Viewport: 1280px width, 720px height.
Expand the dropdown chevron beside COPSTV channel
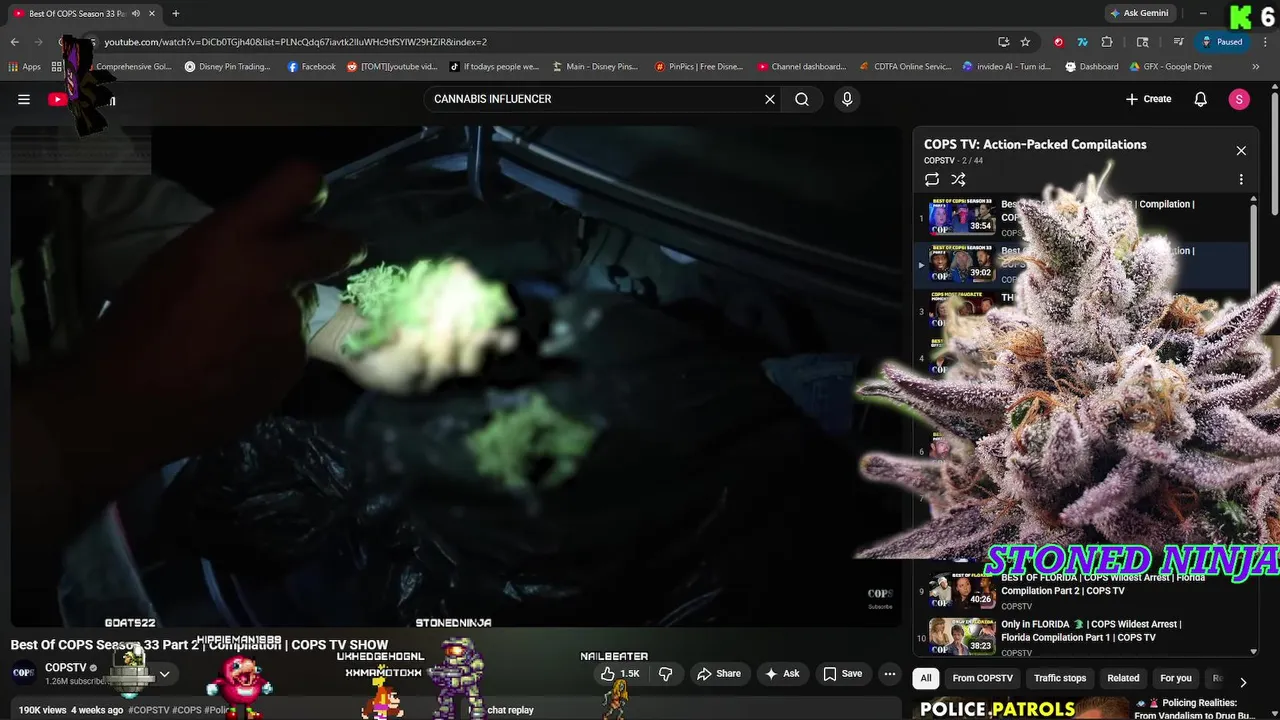pyautogui.click(x=164, y=674)
